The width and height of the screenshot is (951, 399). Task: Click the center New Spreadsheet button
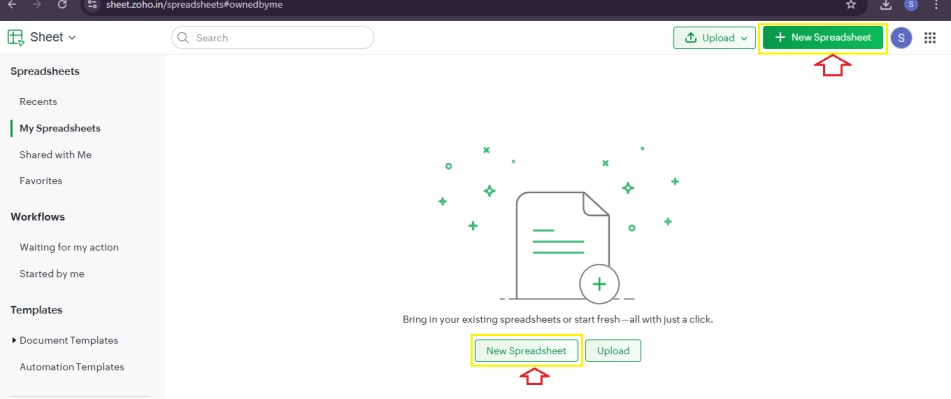pos(526,350)
